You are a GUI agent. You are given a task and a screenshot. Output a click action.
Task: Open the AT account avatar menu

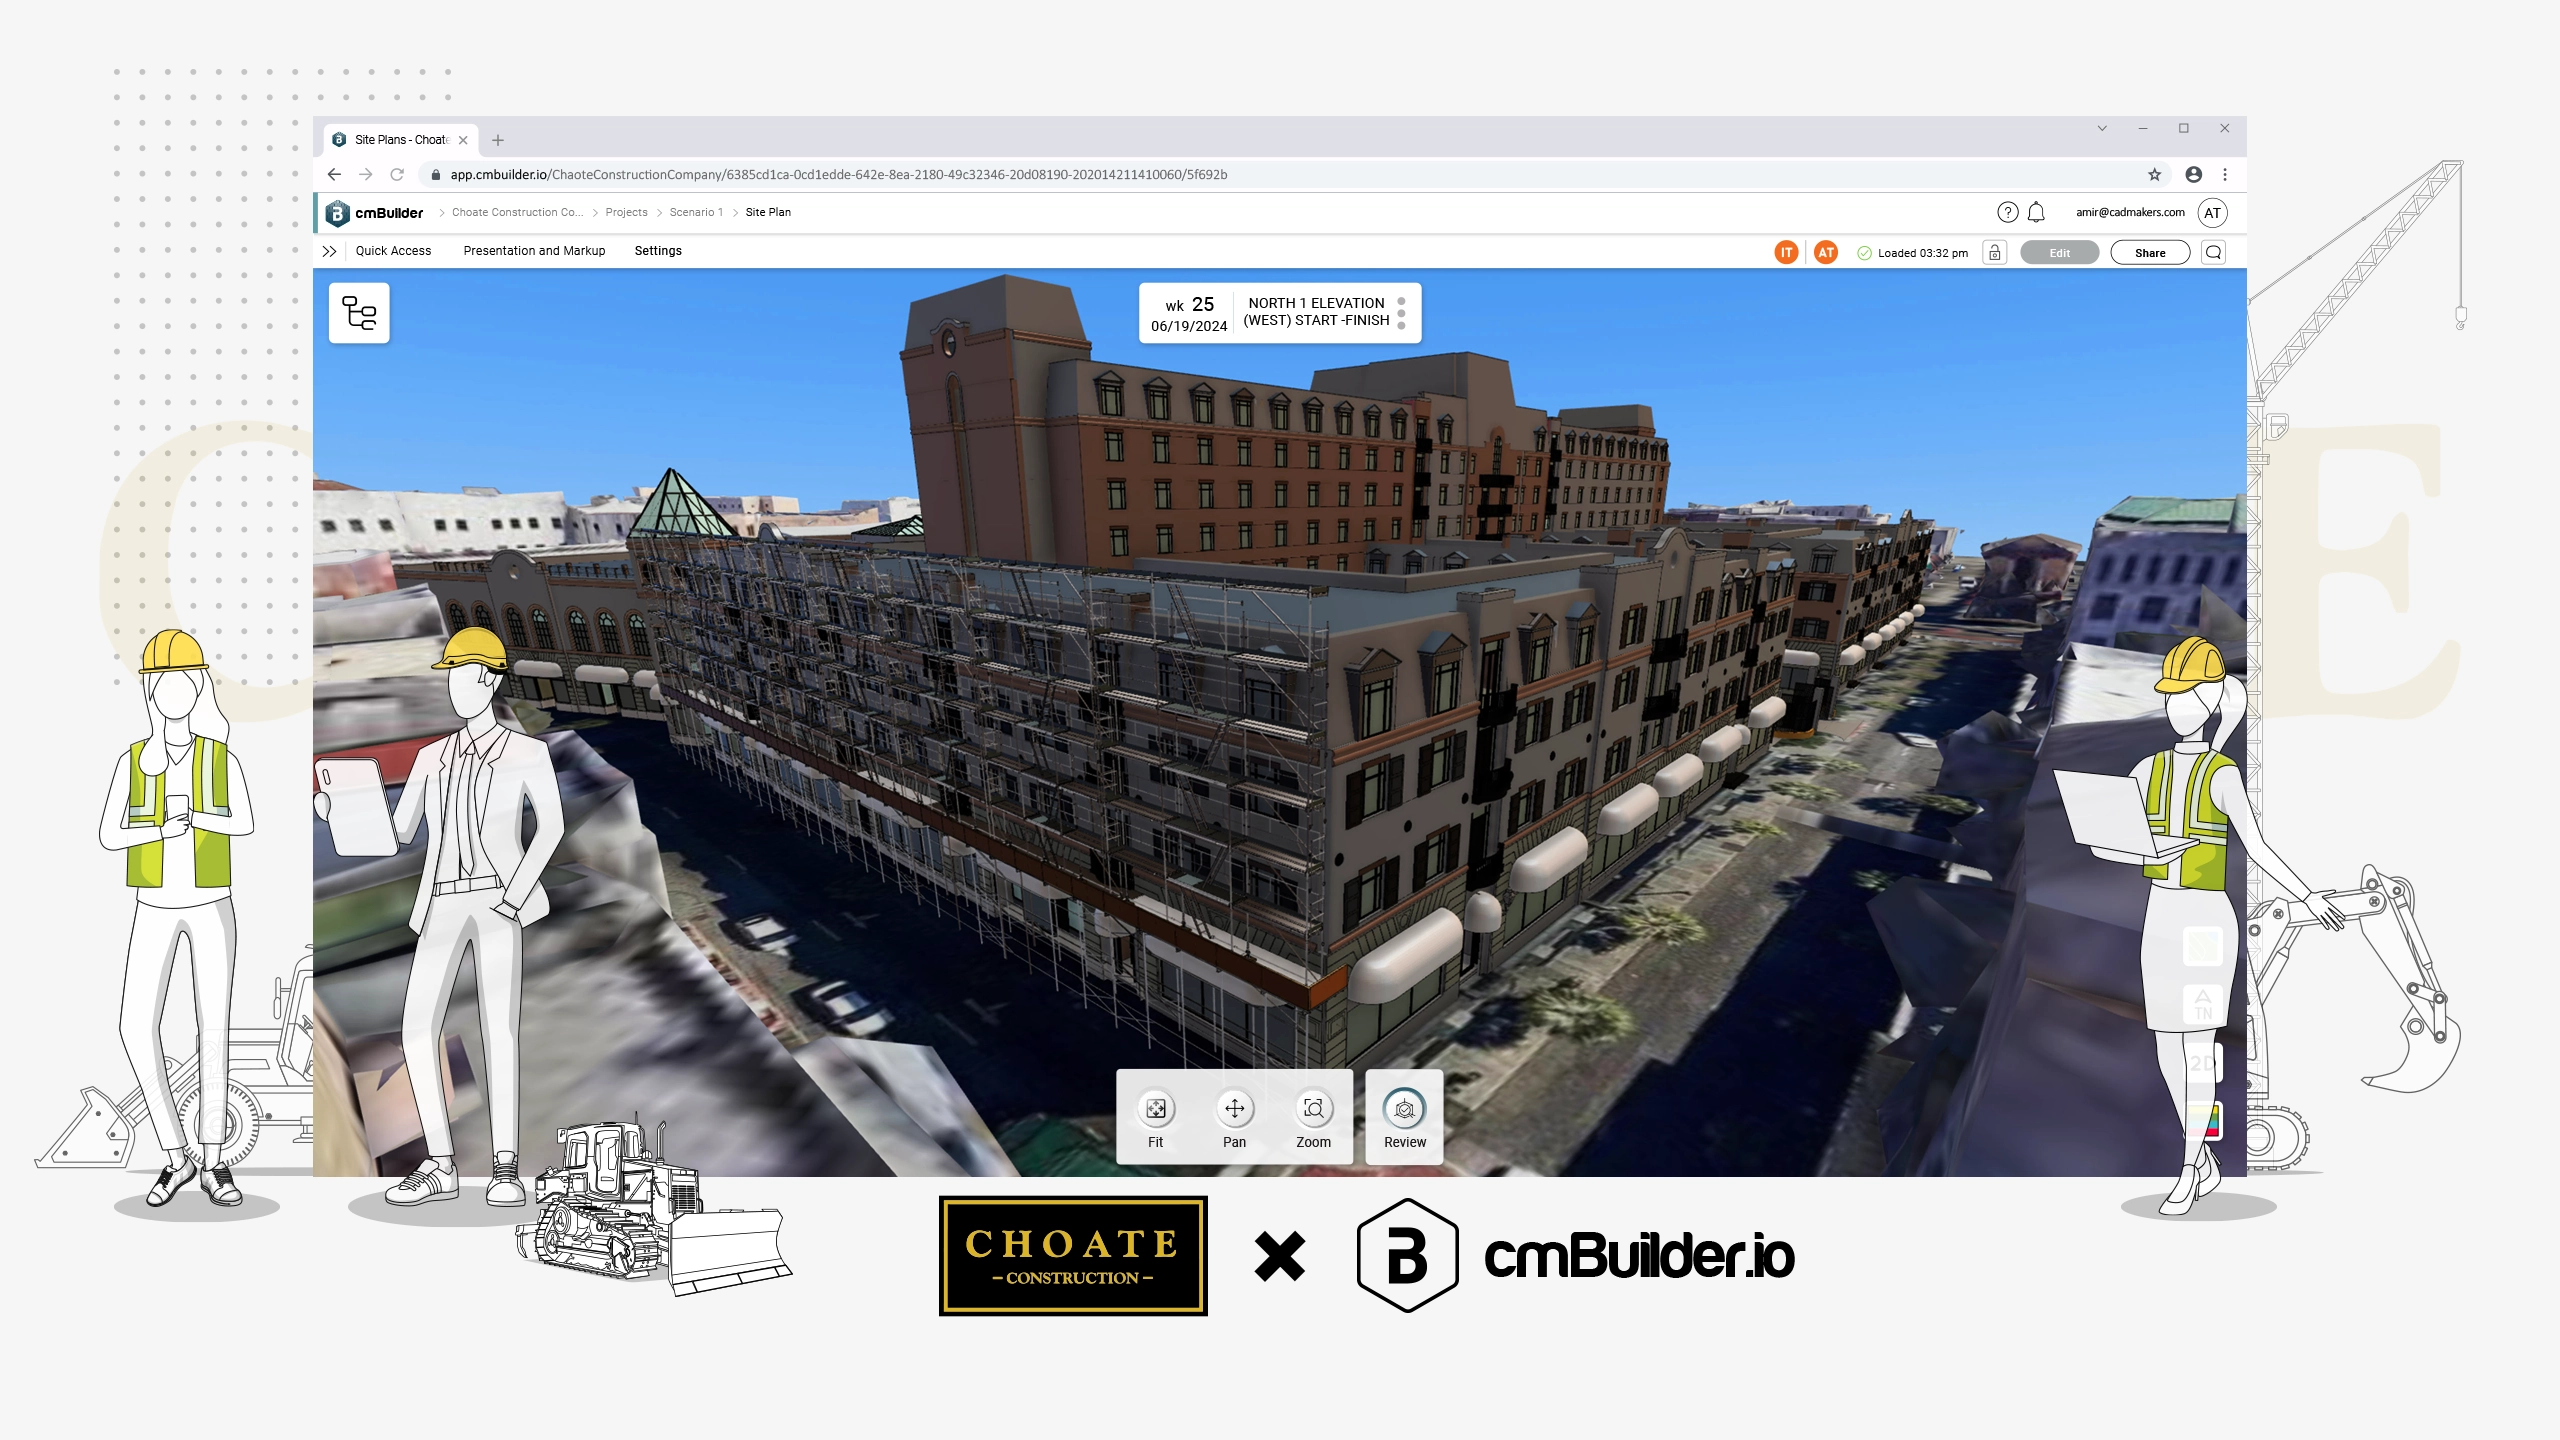(2213, 212)
